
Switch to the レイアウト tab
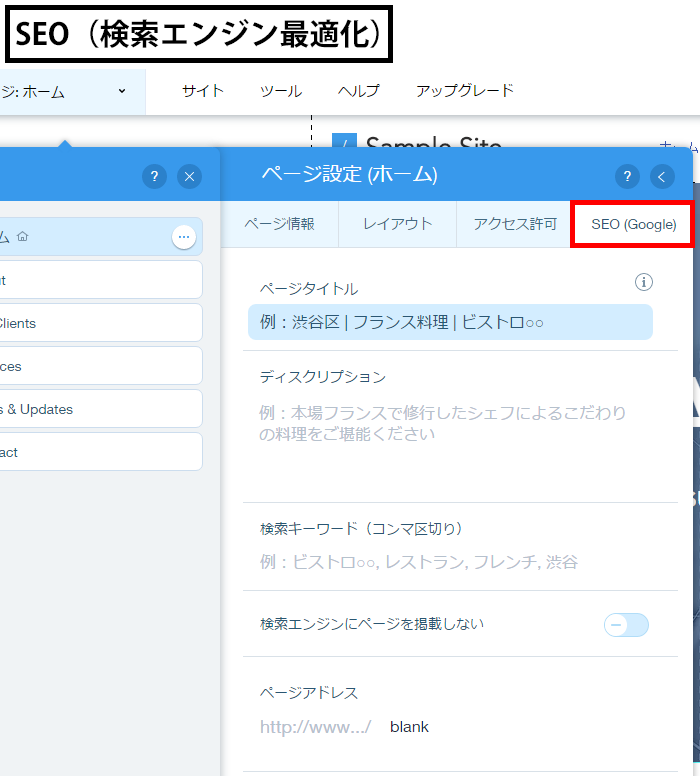point(397,224)
